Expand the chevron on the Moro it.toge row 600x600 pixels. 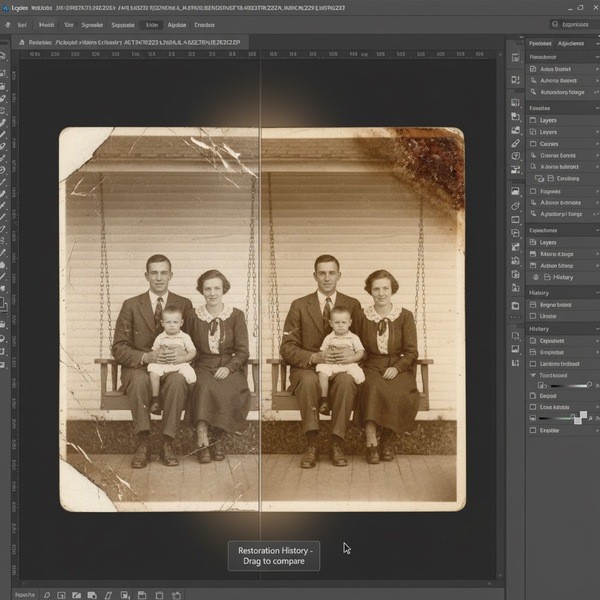point(597,254)
